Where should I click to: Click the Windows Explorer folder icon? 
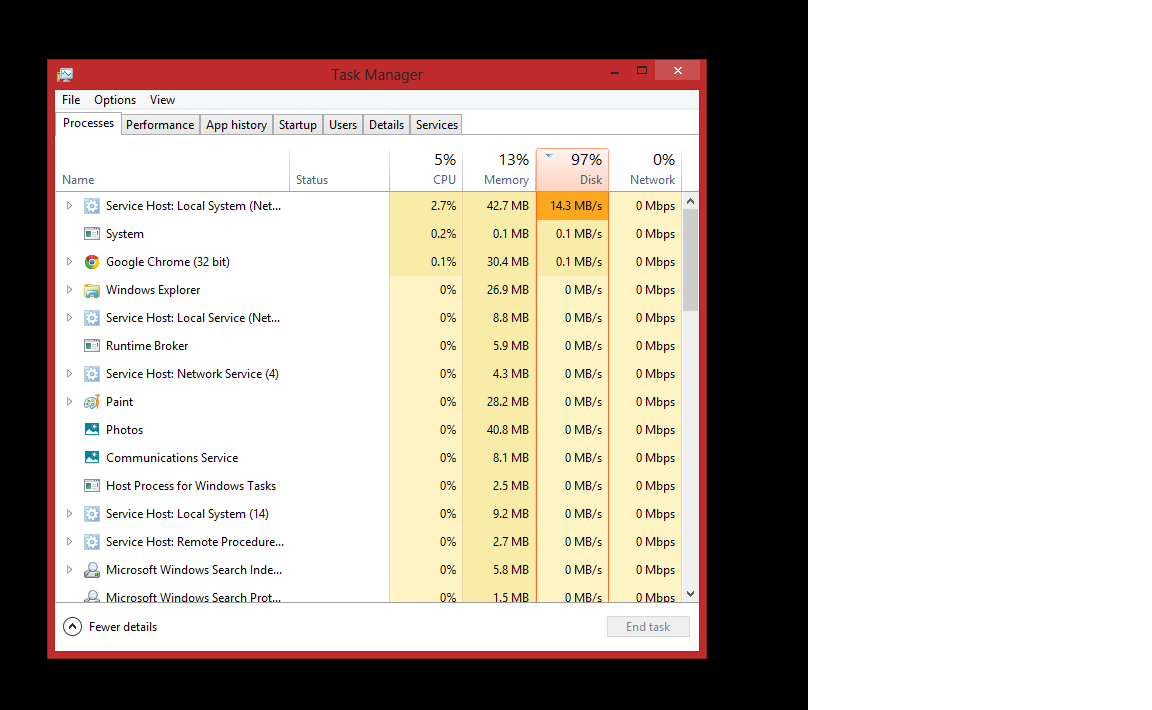coord(92,290)
